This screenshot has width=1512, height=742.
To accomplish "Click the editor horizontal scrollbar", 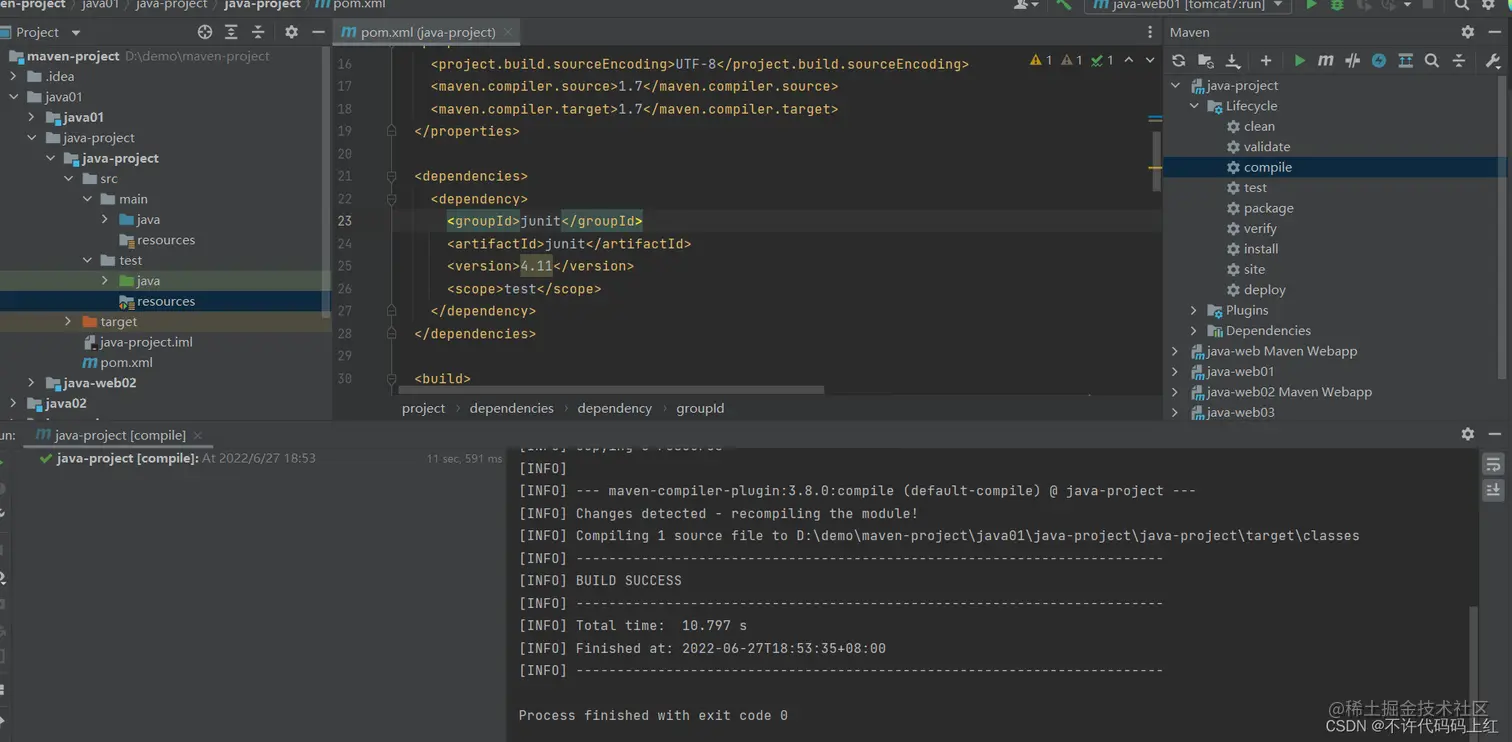I will coord(610,390).
